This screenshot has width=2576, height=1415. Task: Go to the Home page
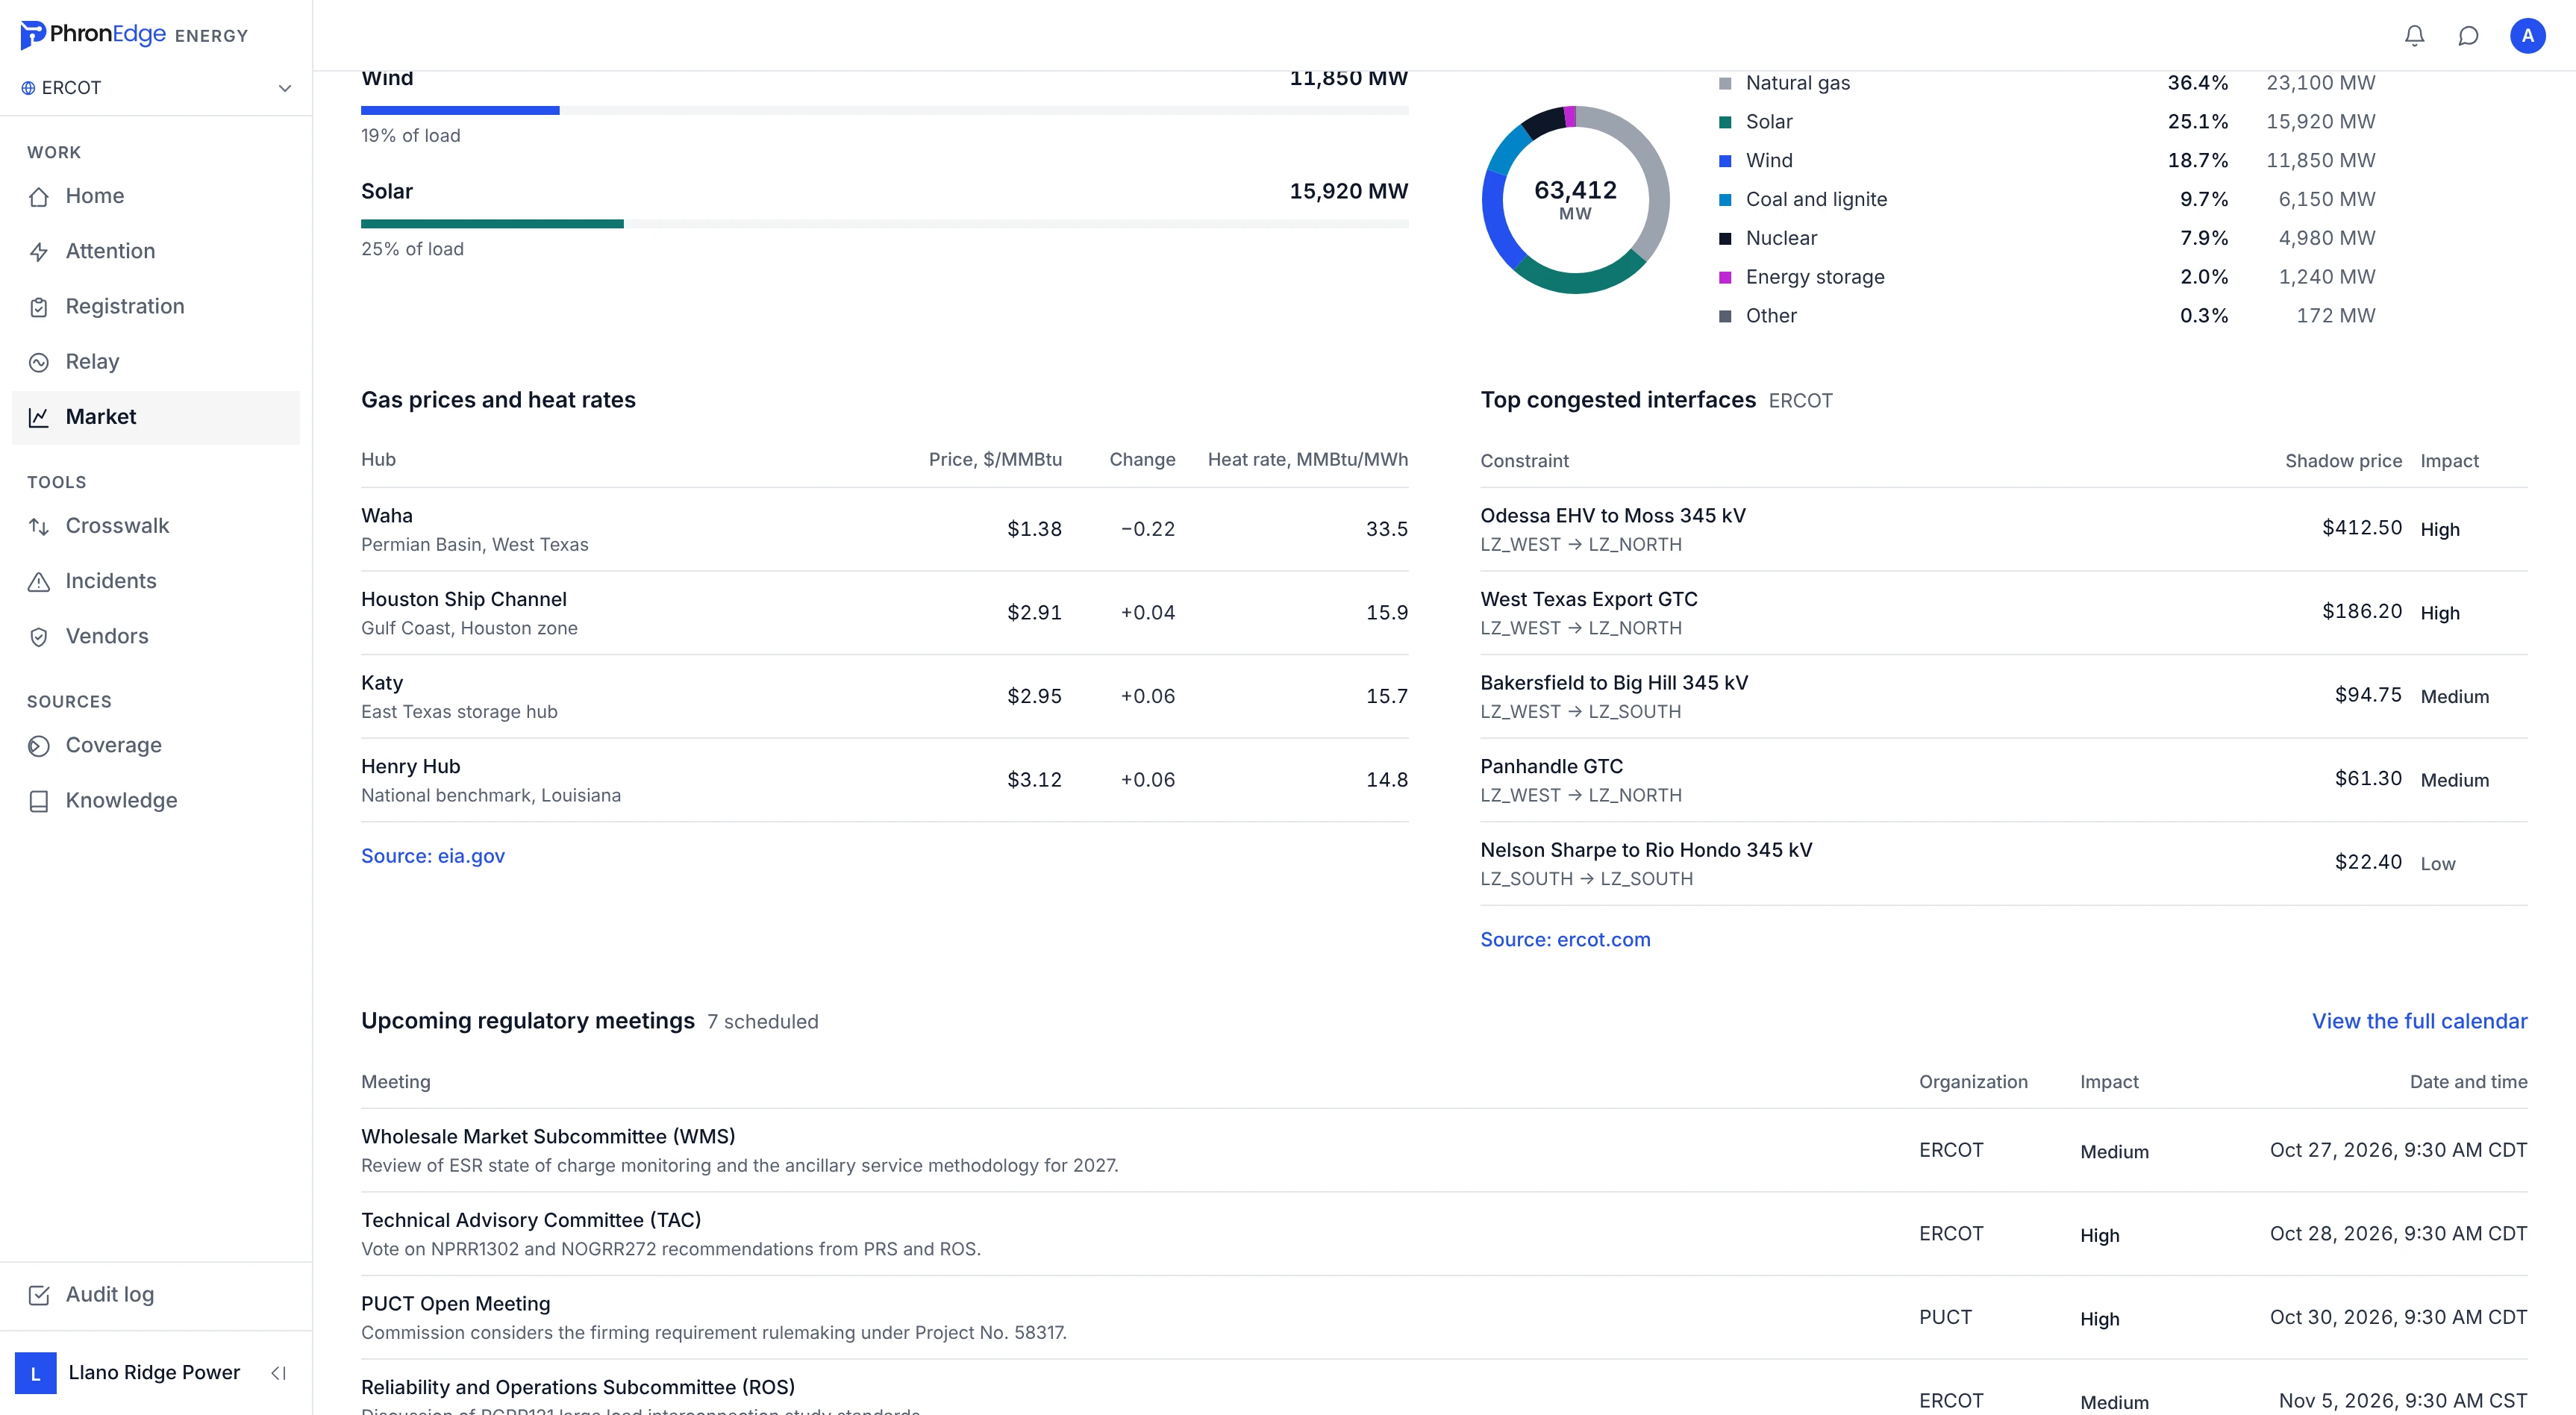(156, 196)
